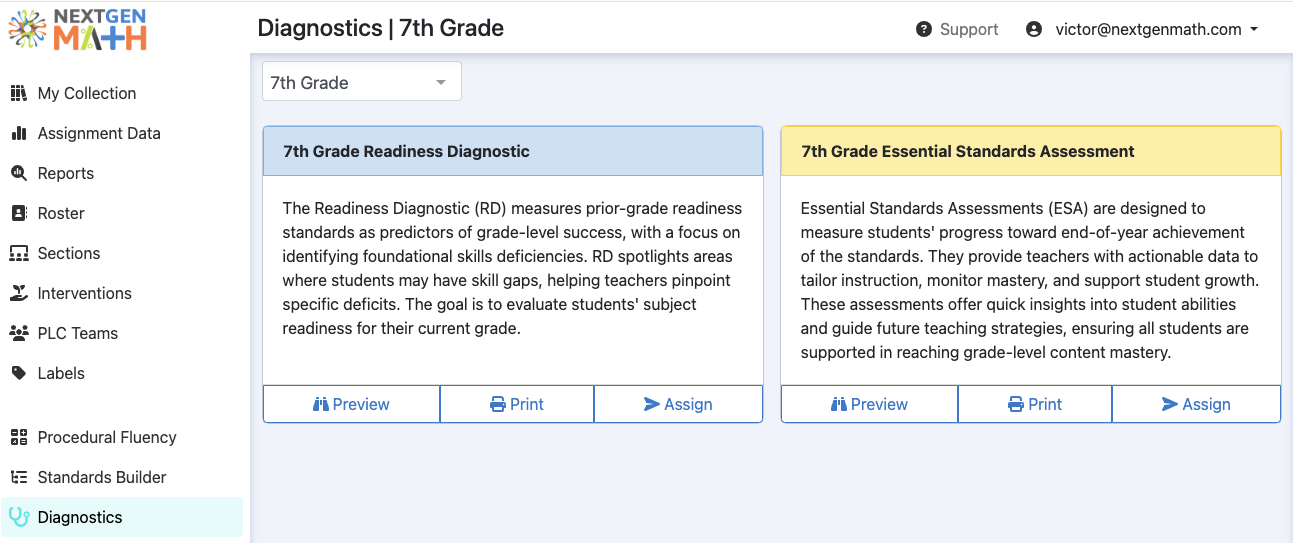Viewport: 1293px width, 543px height.
Task: Print the 7th Grade Readiness Diagnostic
Action: pos(517,404)
